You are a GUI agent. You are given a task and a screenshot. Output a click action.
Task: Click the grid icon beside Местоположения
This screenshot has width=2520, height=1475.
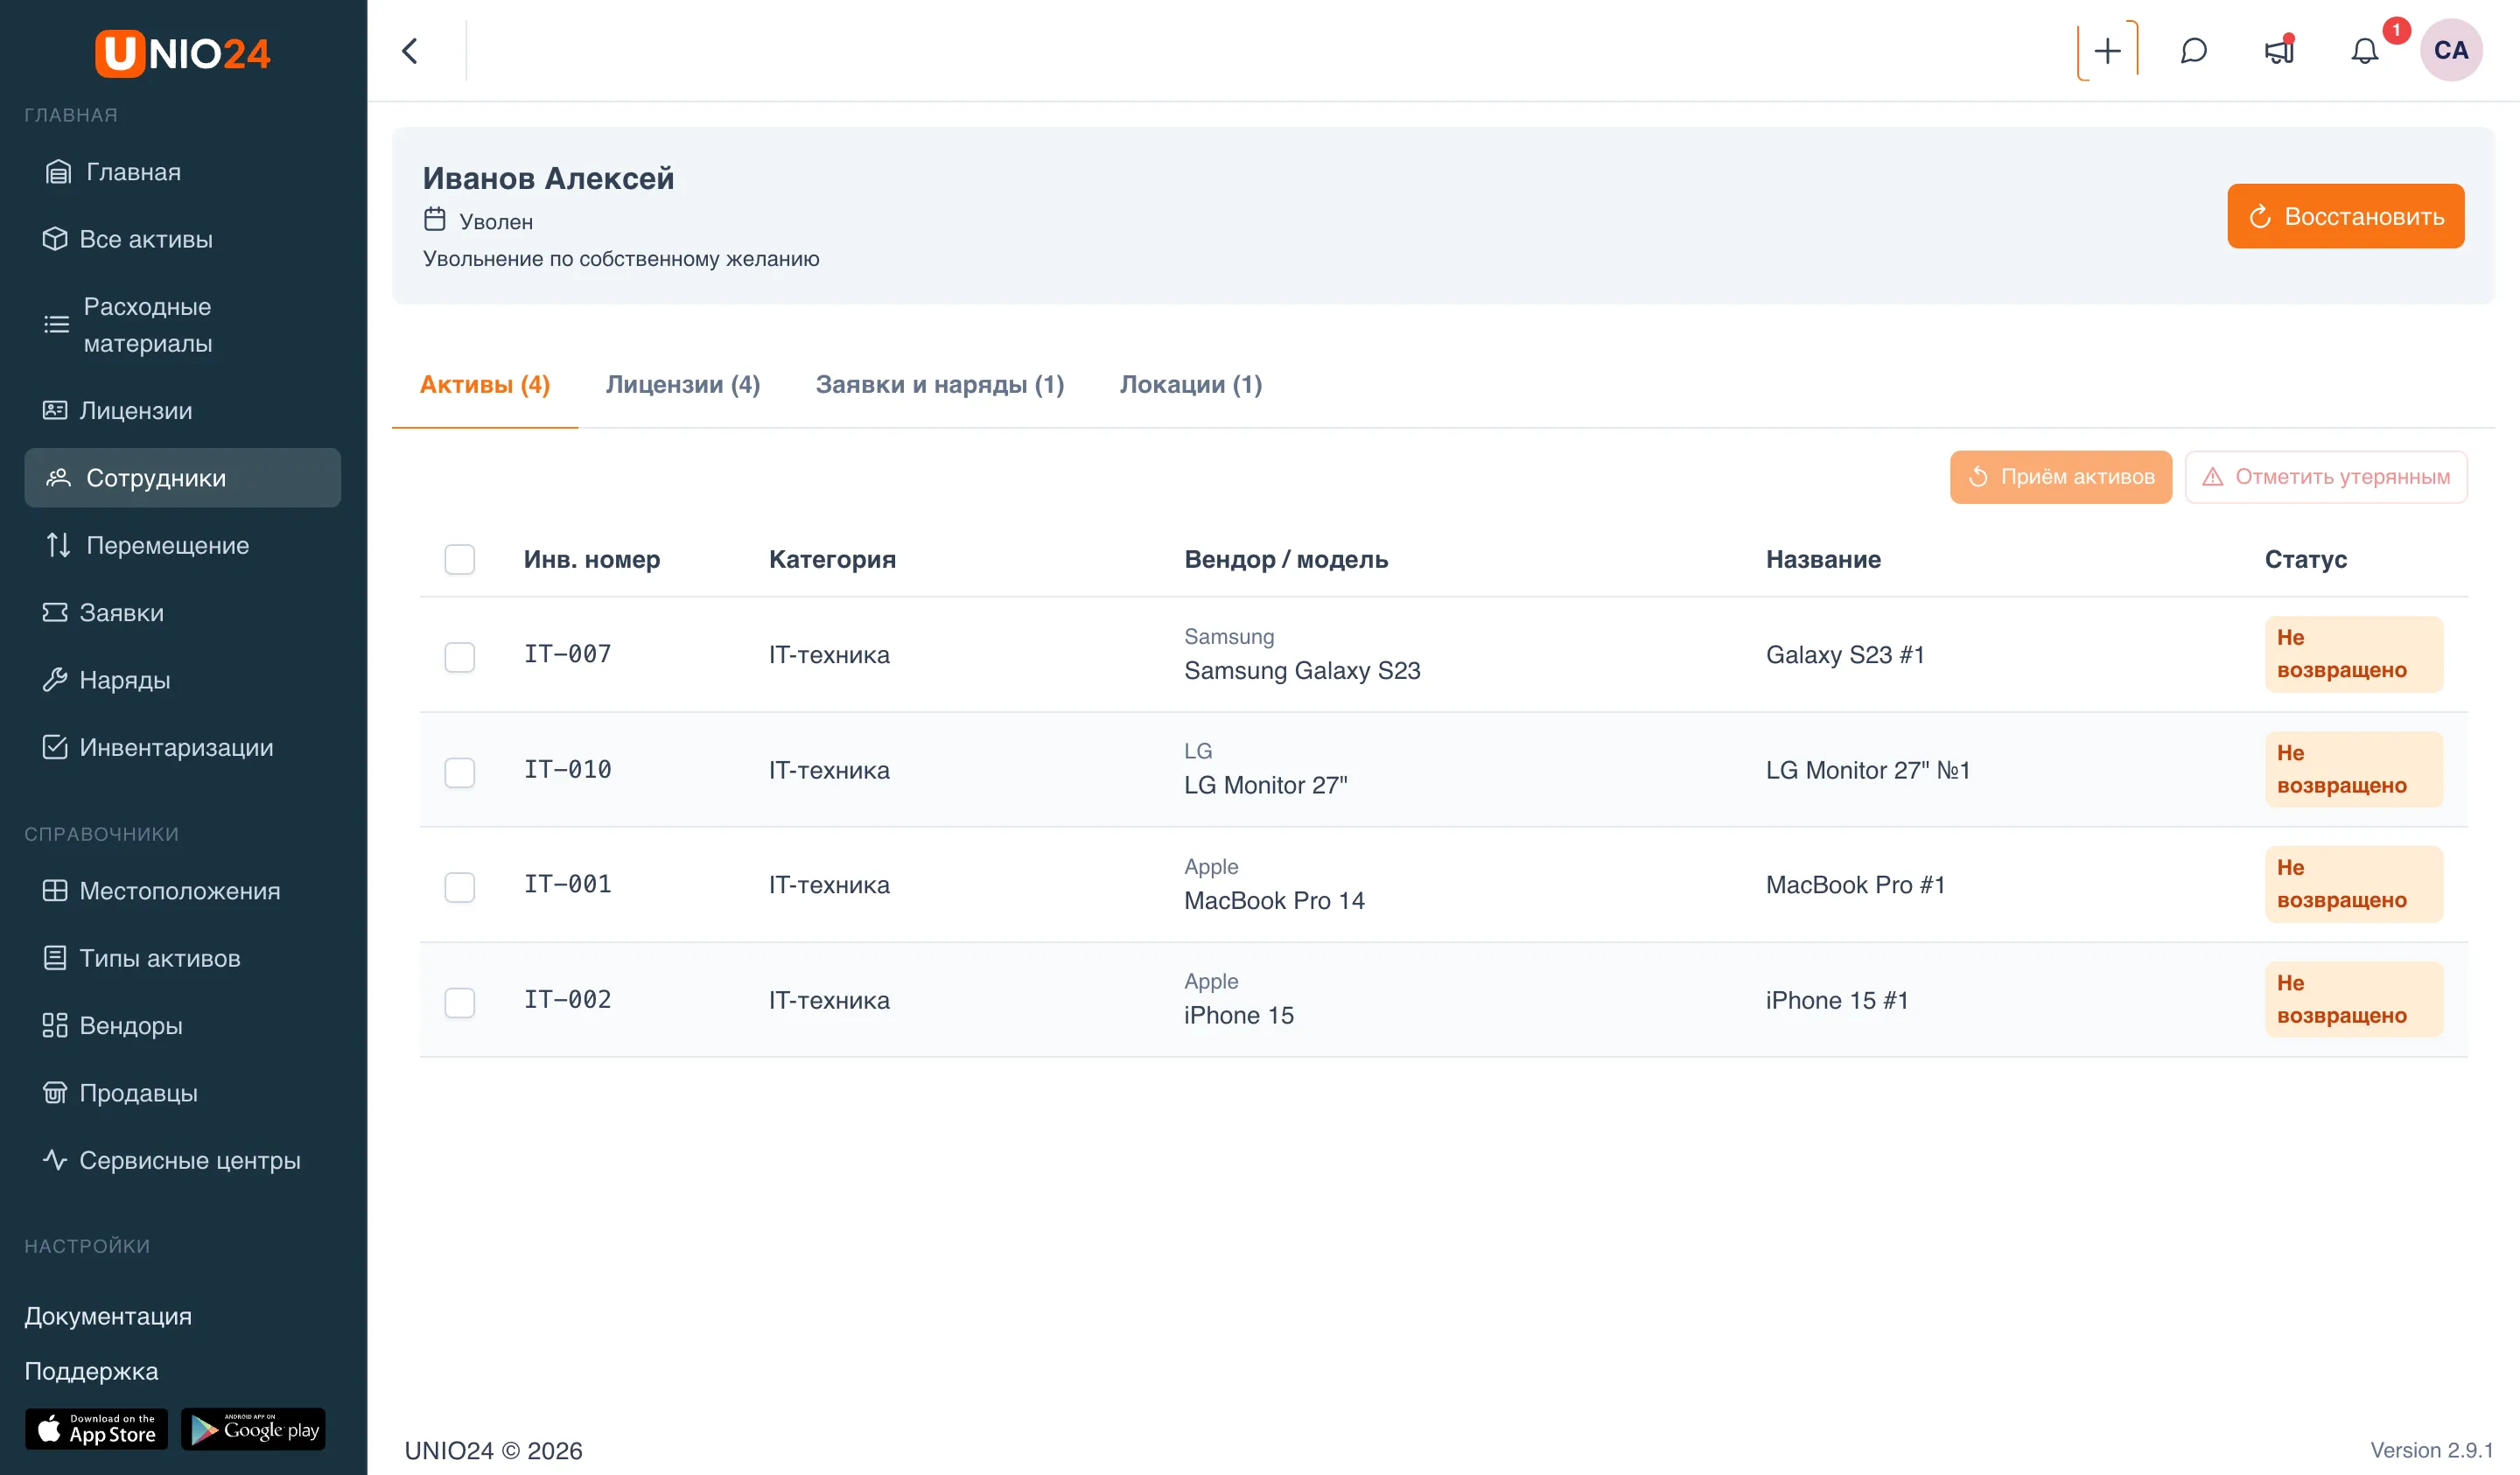tap(55, 890)
